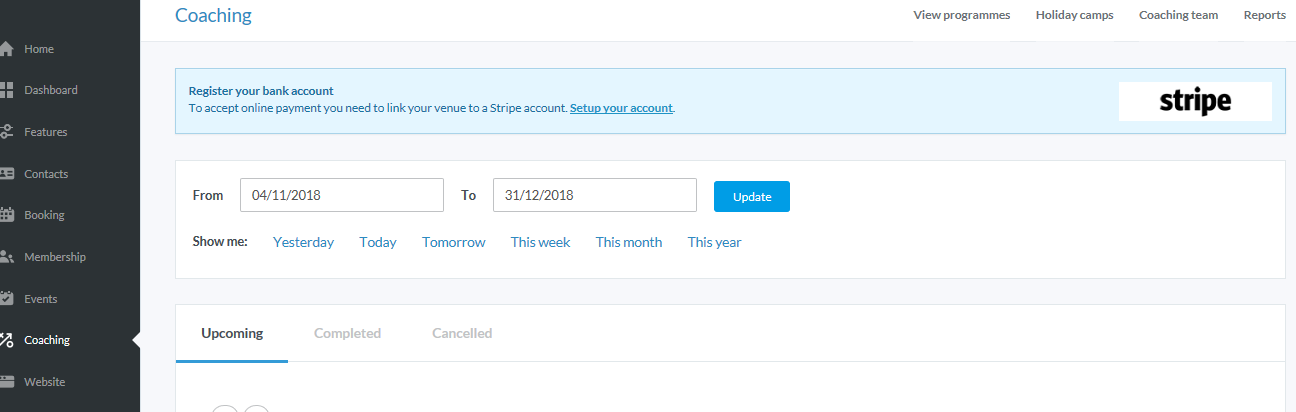Switch to the Cancelled tab
The image size is (1296, 412).
462,333
